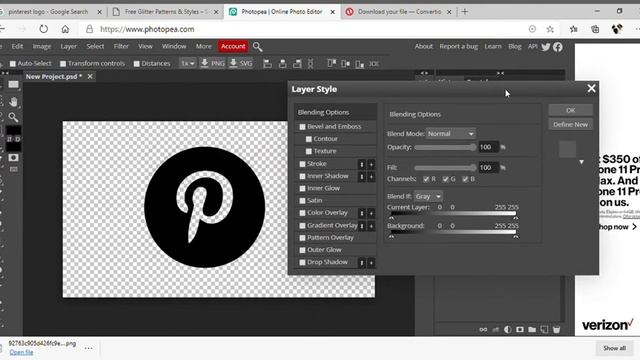The image size is (640, 360).
Task: Enable Bevel and Emboss effect
Action: click(302, 127)
